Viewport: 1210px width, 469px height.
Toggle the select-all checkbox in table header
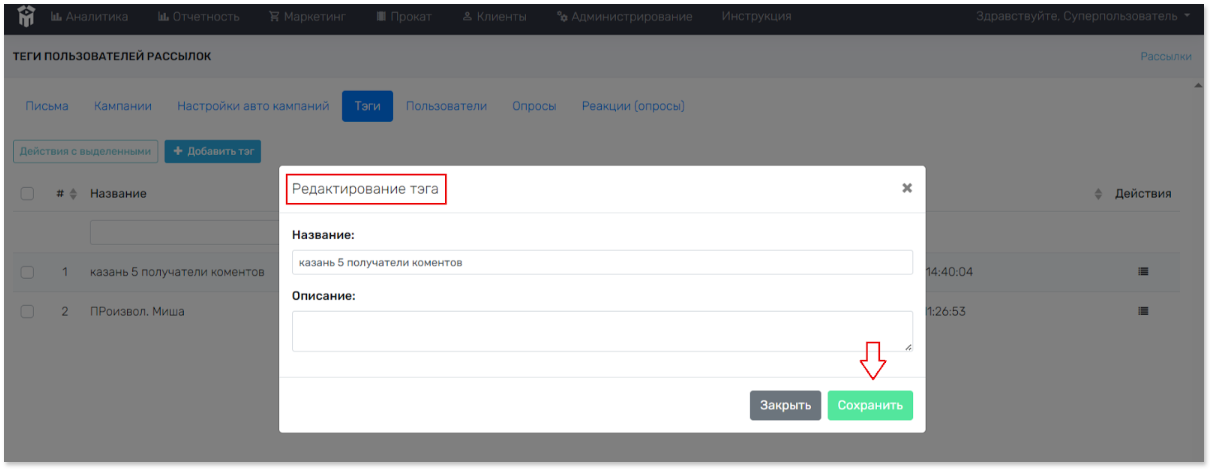(28, 194)
